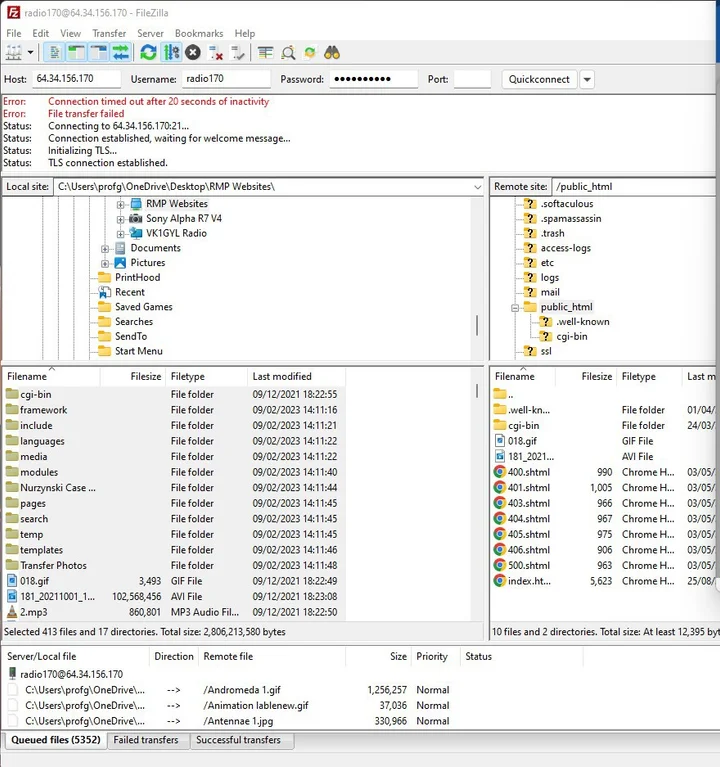Collapse the public_html remote folder
The image size is (720, 767).
515,307
